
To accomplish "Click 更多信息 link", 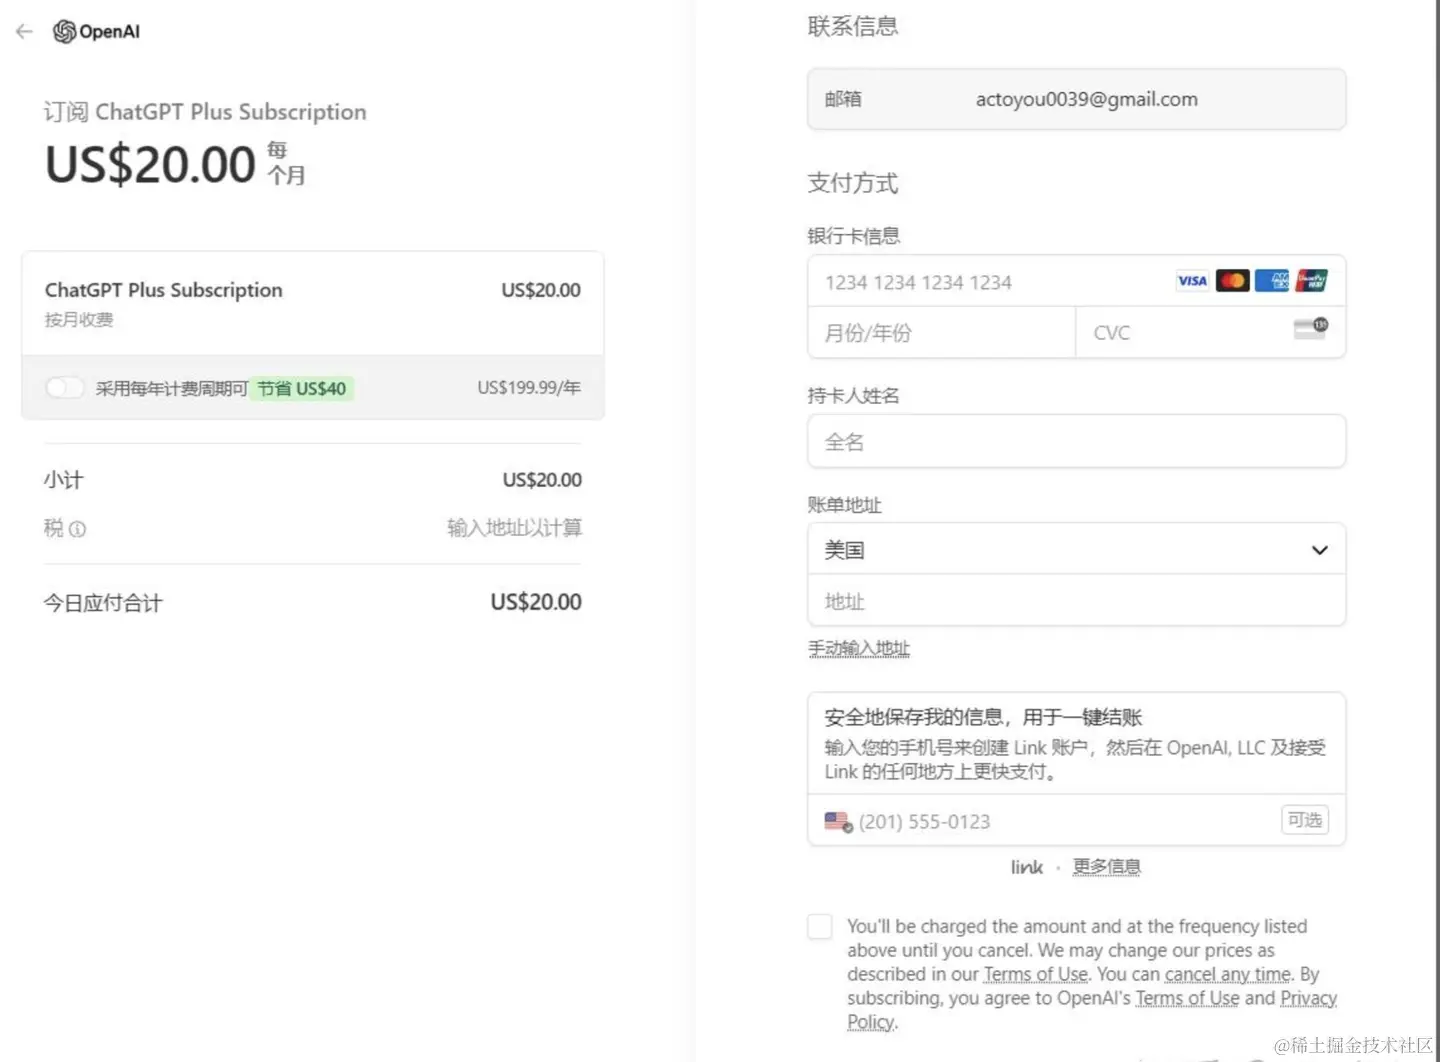I will (1107, 867).
